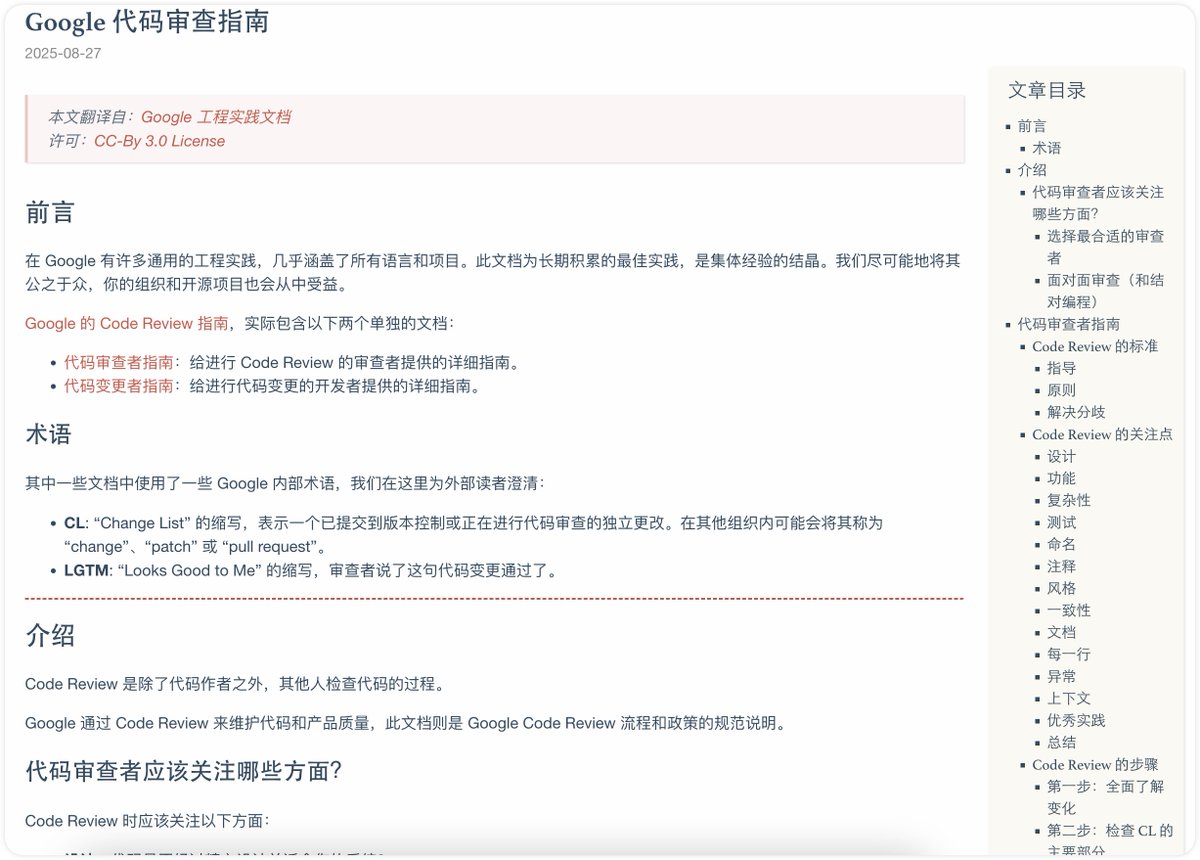Click the 文章目录 sidebar heading
Screen dimensions: 1200x860
[x=1047, y=90]
